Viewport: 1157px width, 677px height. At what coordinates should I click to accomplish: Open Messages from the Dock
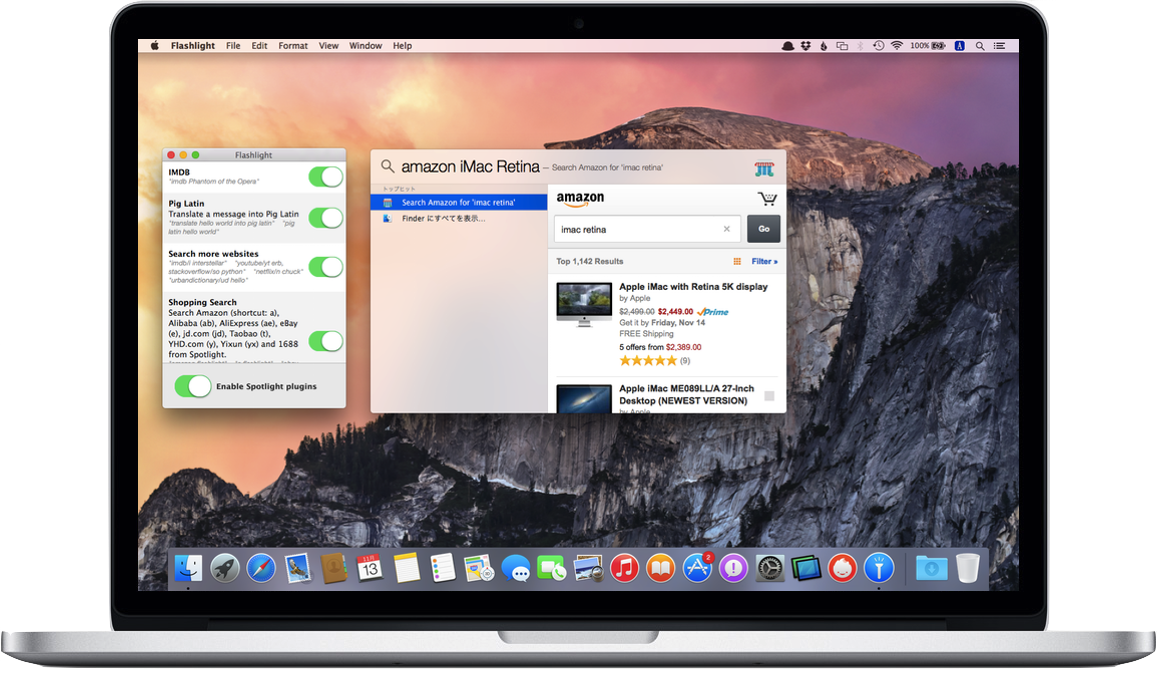pos(515,569)
